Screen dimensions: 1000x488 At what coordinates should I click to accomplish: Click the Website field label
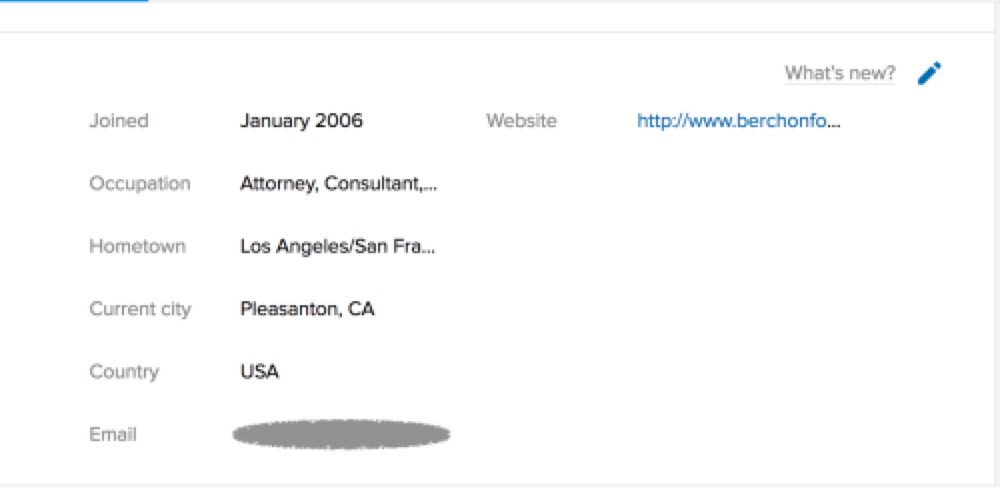pos(521,121)
